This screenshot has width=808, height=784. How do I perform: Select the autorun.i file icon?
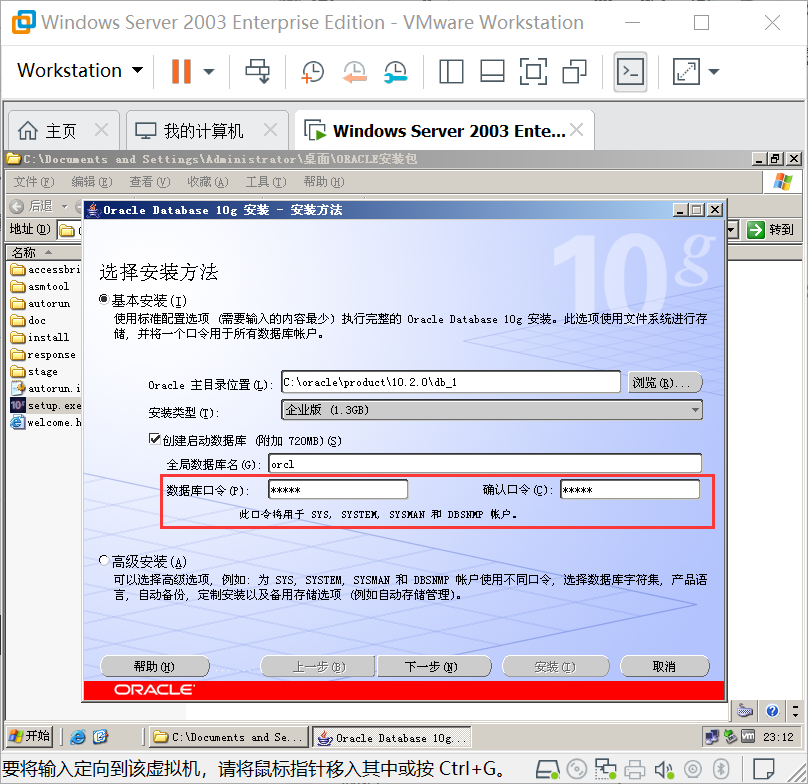(x=18, y=388)
